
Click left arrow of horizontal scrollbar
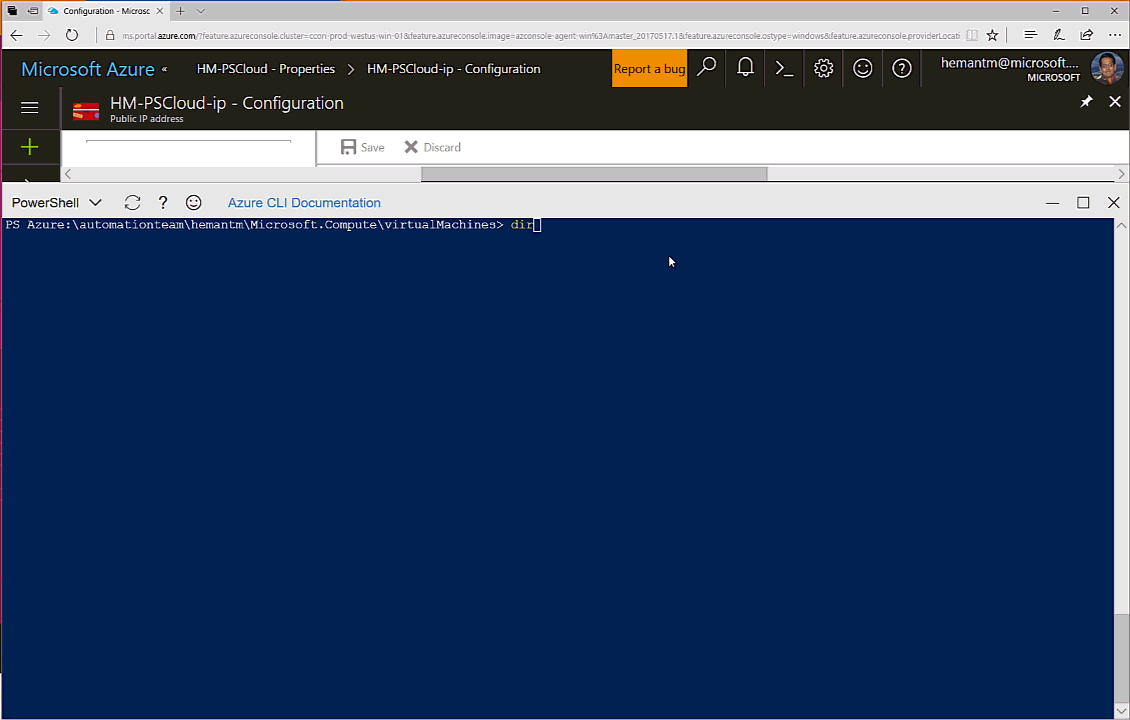click(68, 174)
